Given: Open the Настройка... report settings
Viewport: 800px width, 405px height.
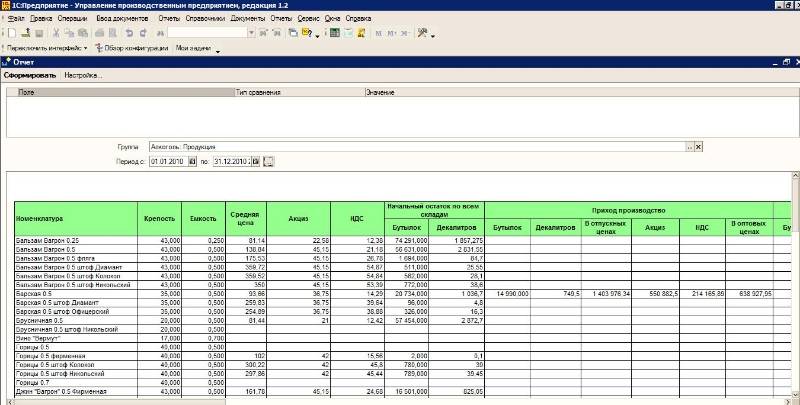Looking at the screenshot, I should [83, 76].
